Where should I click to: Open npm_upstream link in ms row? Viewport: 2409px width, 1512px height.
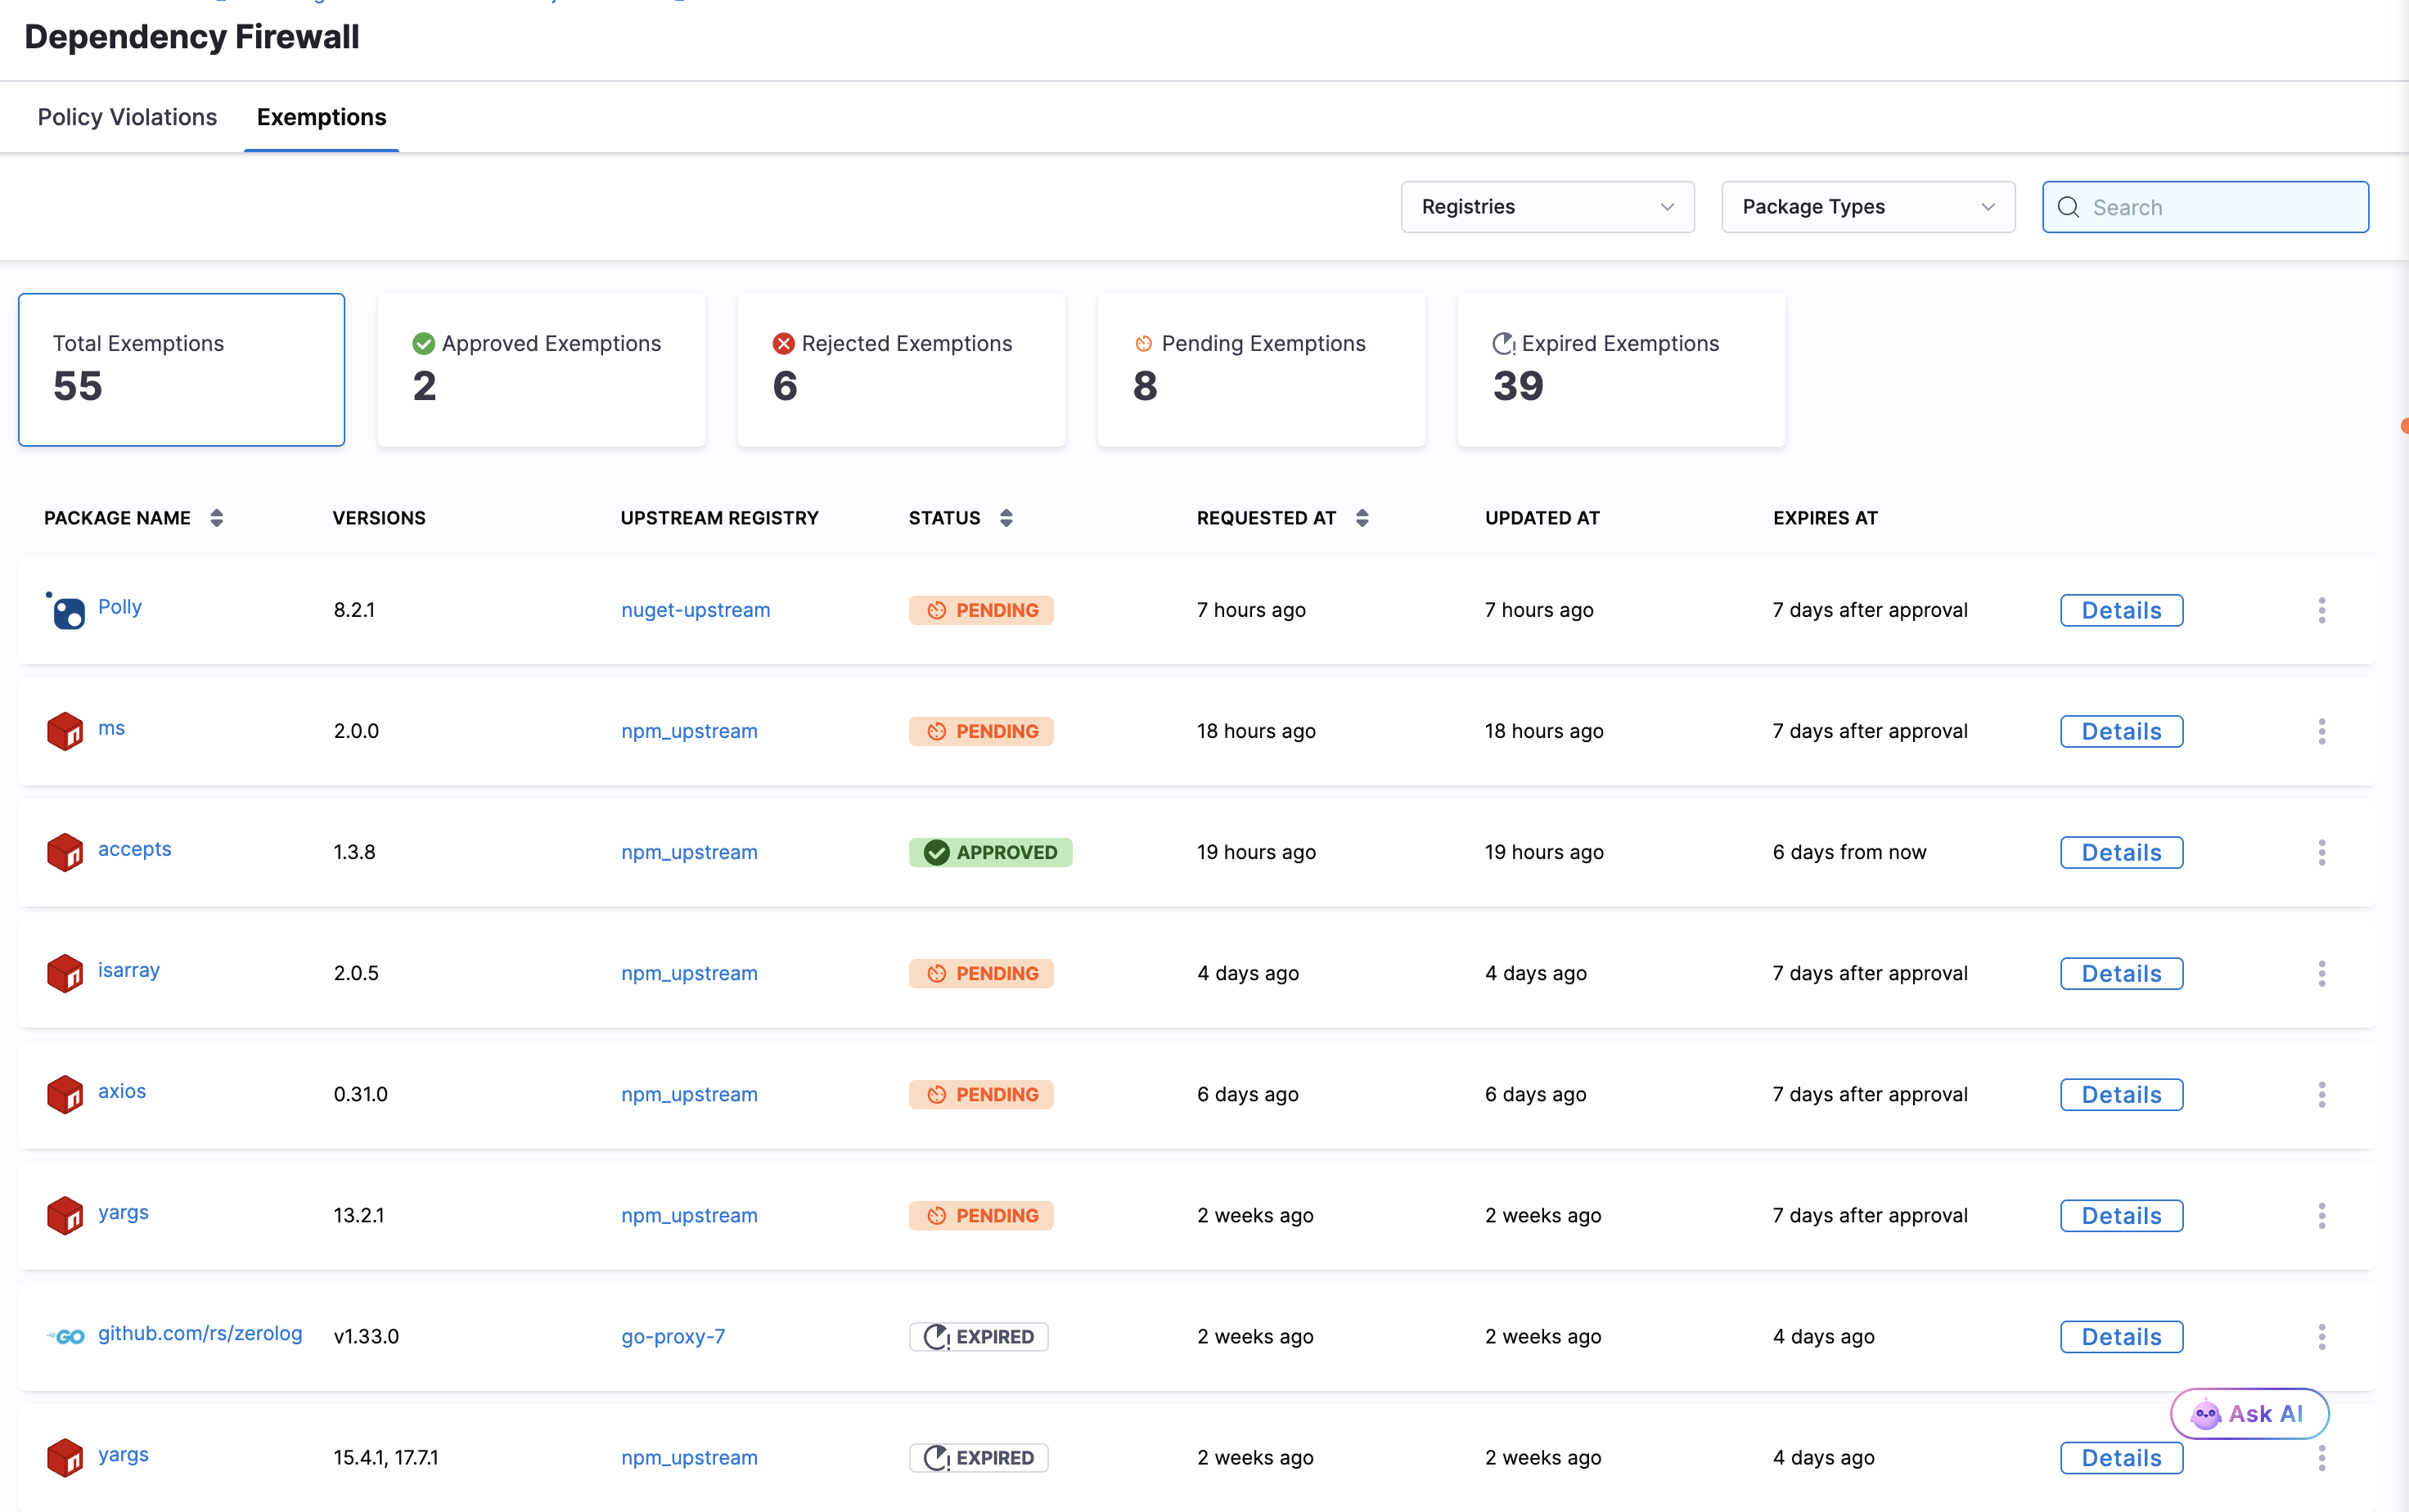tap(689, 731)
